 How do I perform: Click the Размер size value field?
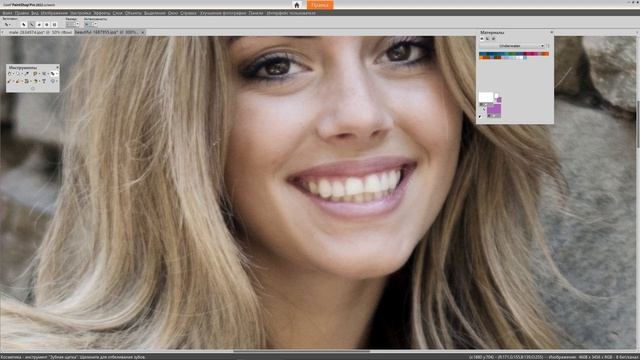coord(70,24)
